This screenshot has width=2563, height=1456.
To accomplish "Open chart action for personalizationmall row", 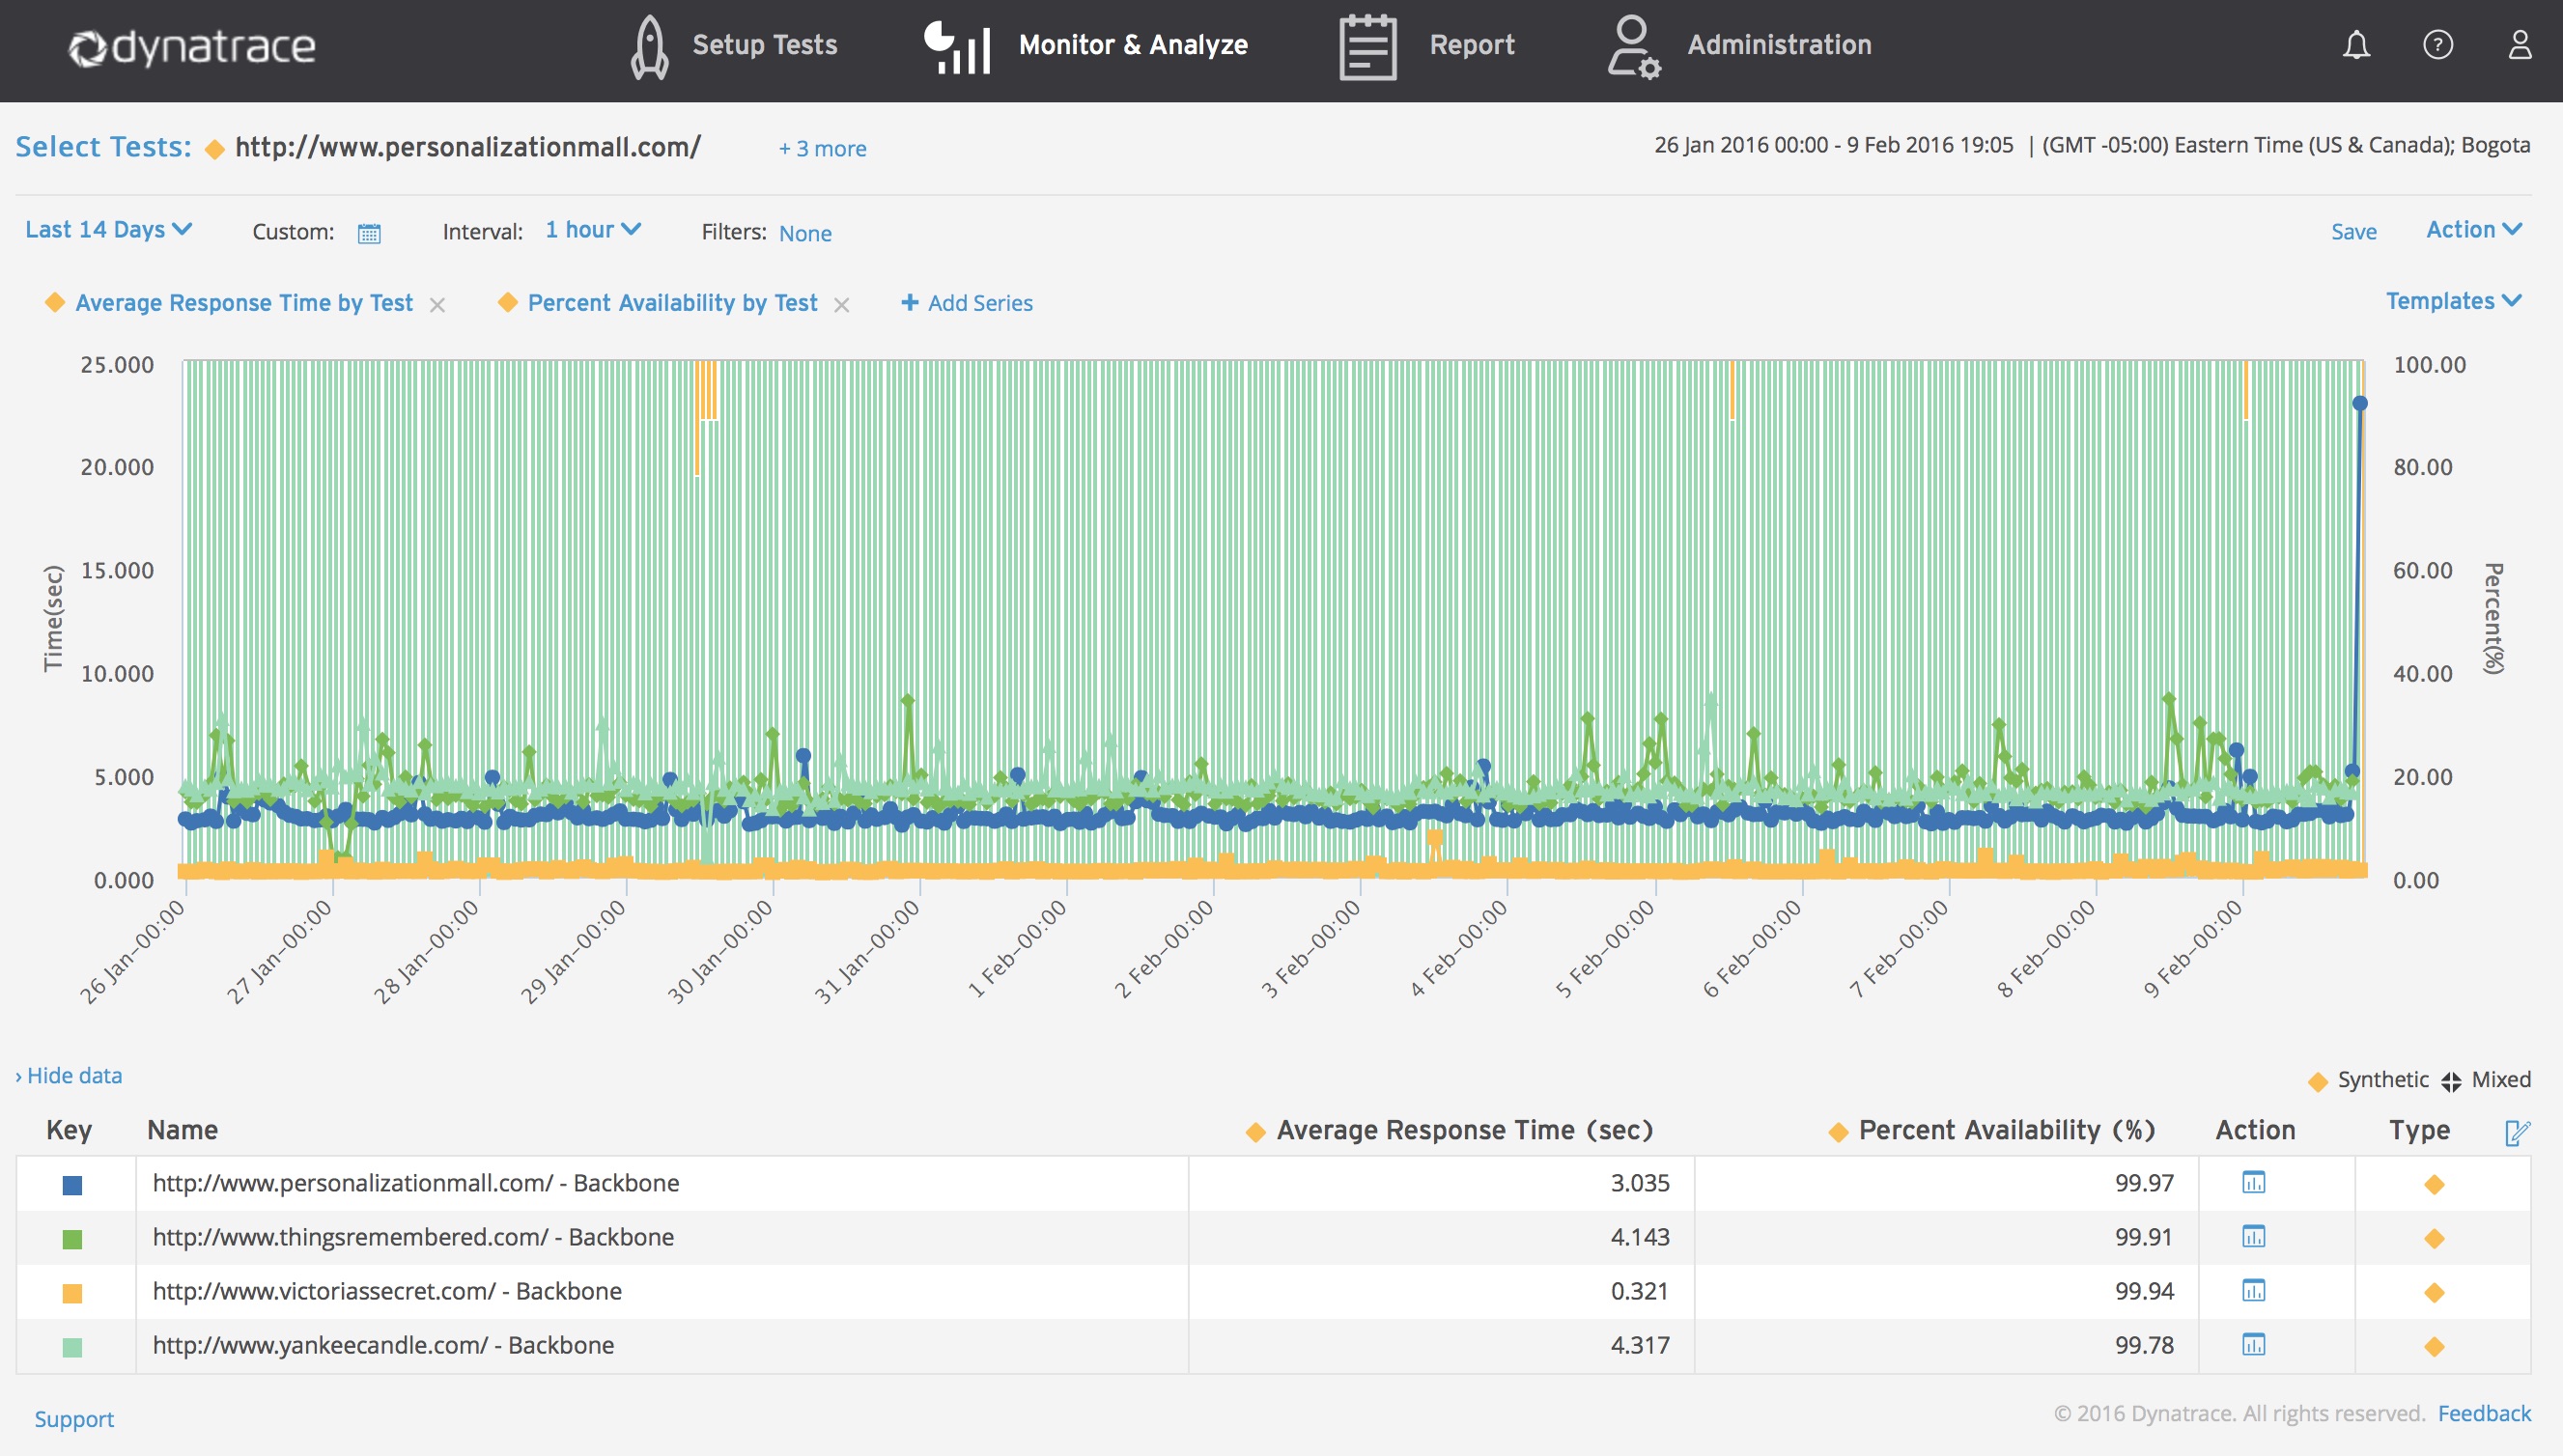I will point(2254,1183).
